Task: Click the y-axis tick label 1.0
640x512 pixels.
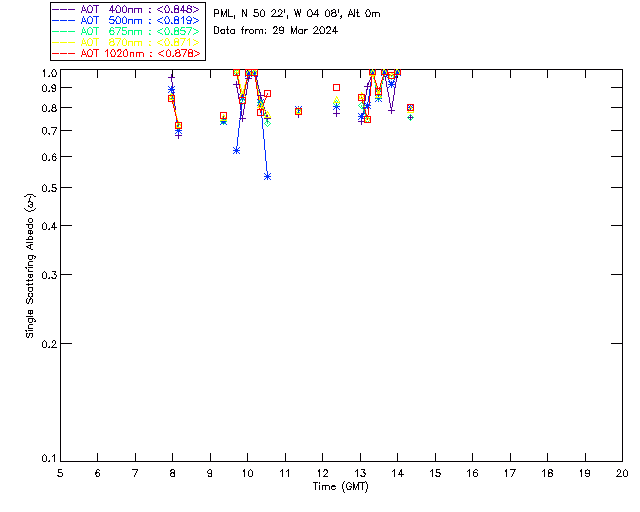Action: [49, 73]
